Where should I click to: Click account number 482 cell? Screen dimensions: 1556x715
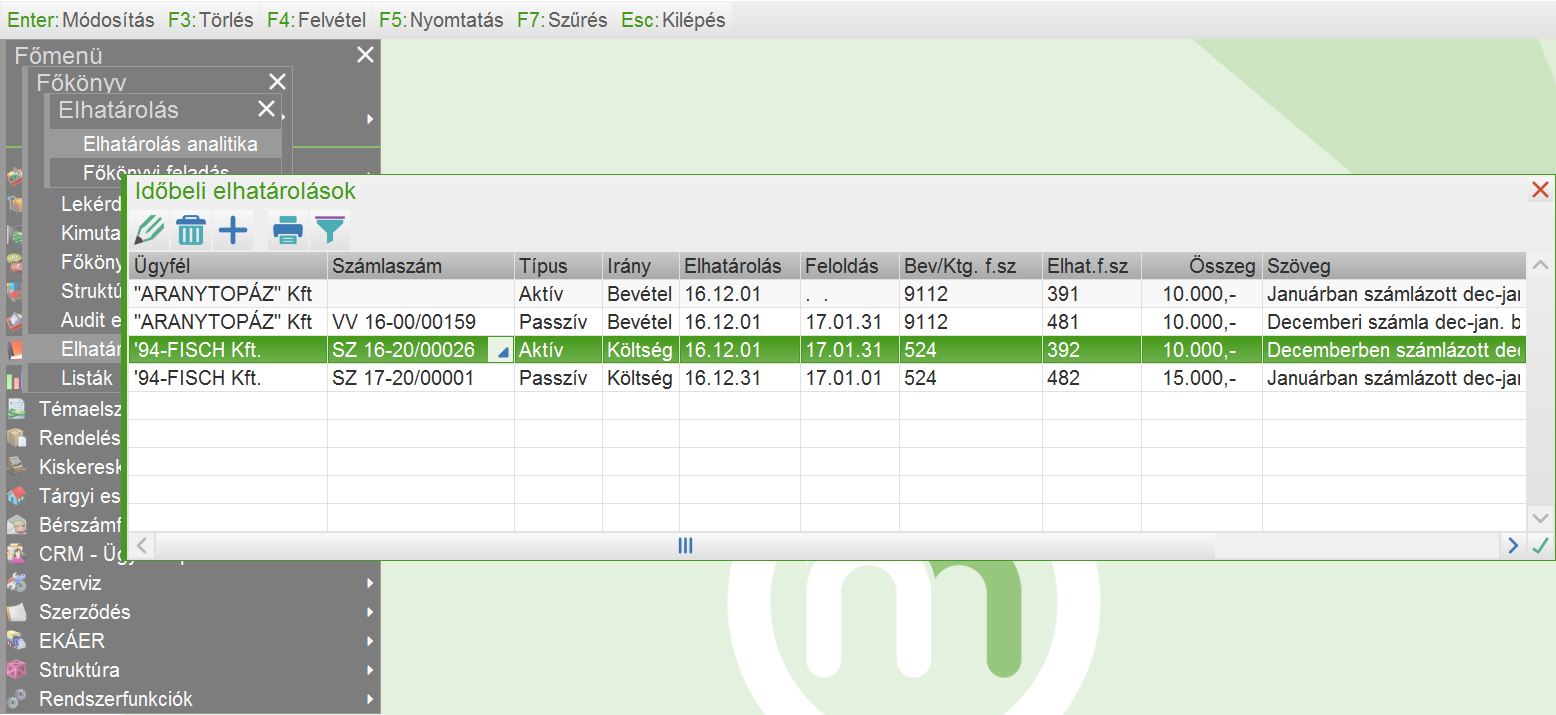click(1091, 379)
